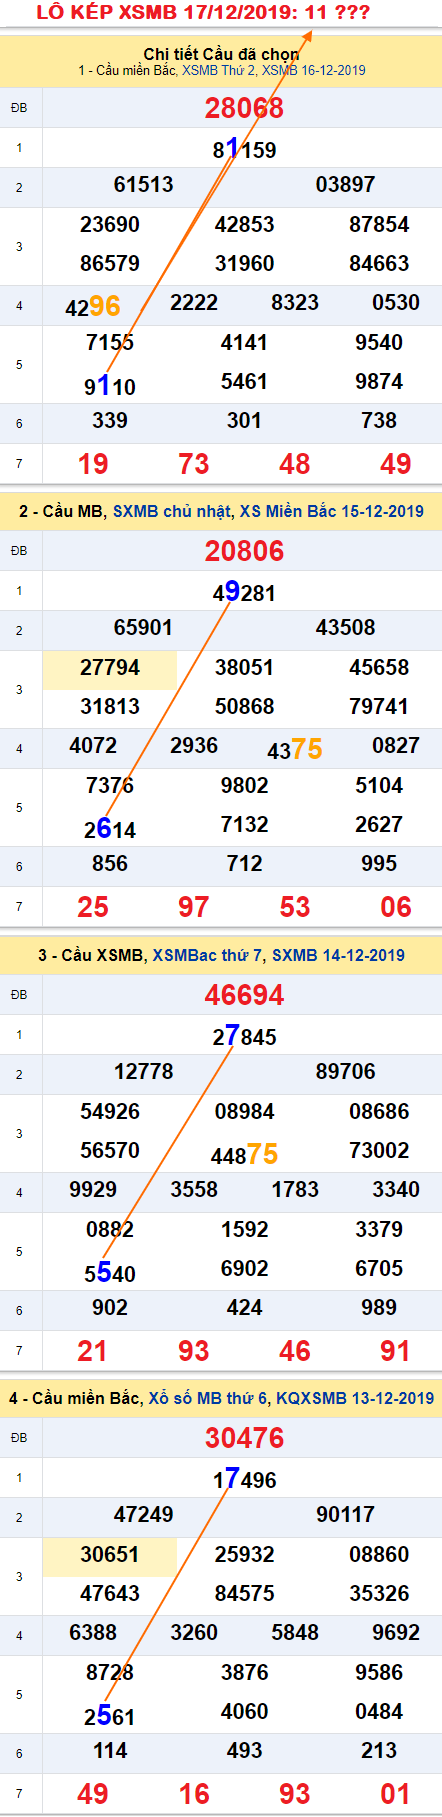Select fourth prize number 4375

(295, 749)
